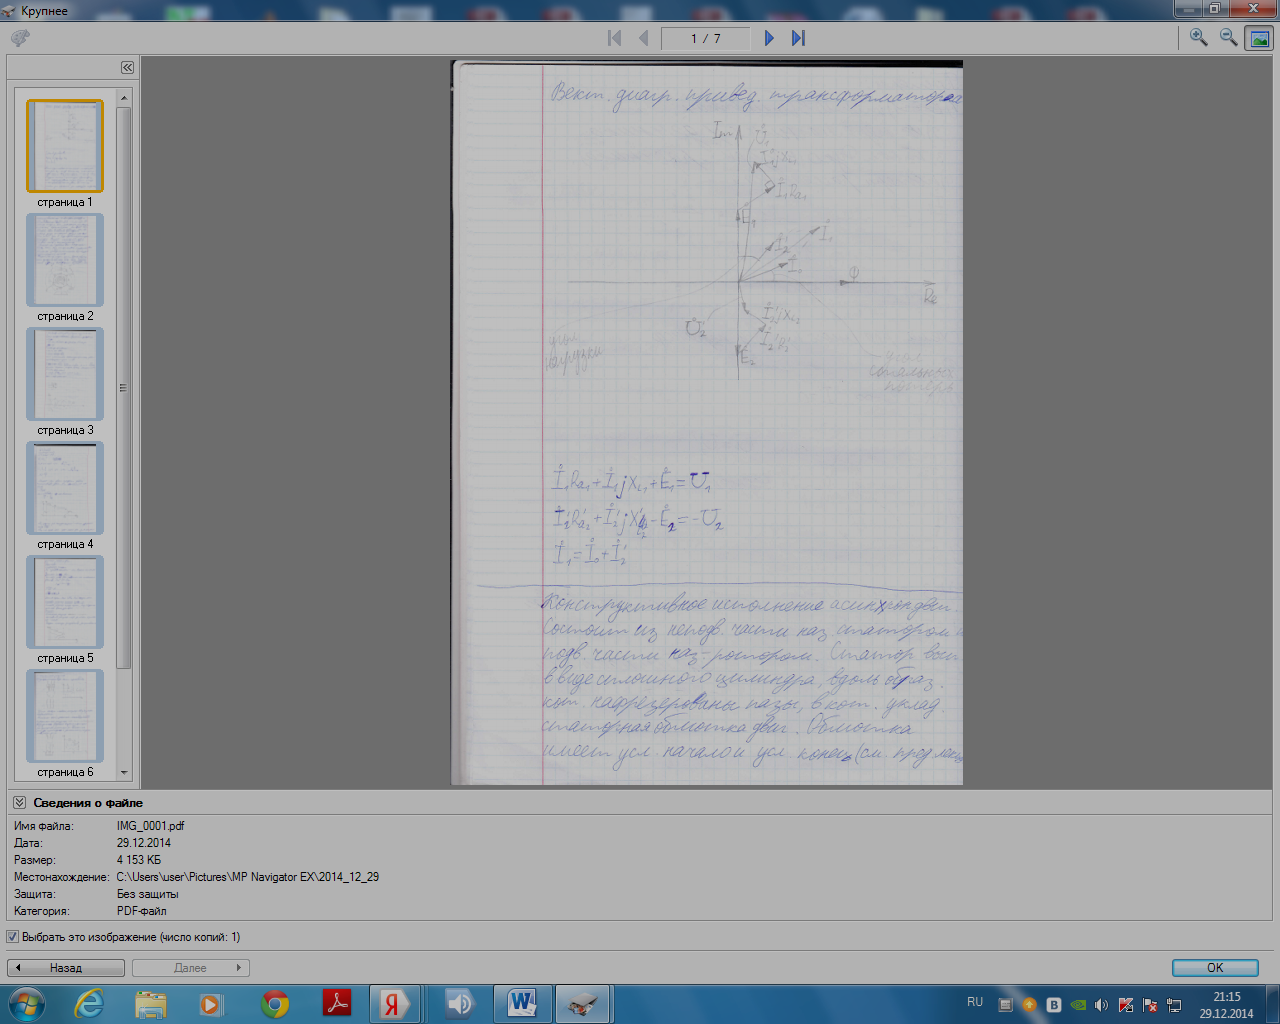Click the PDF-файл category value
Viewport: 1280px width, 1024px height.
[x=141, y=911]
